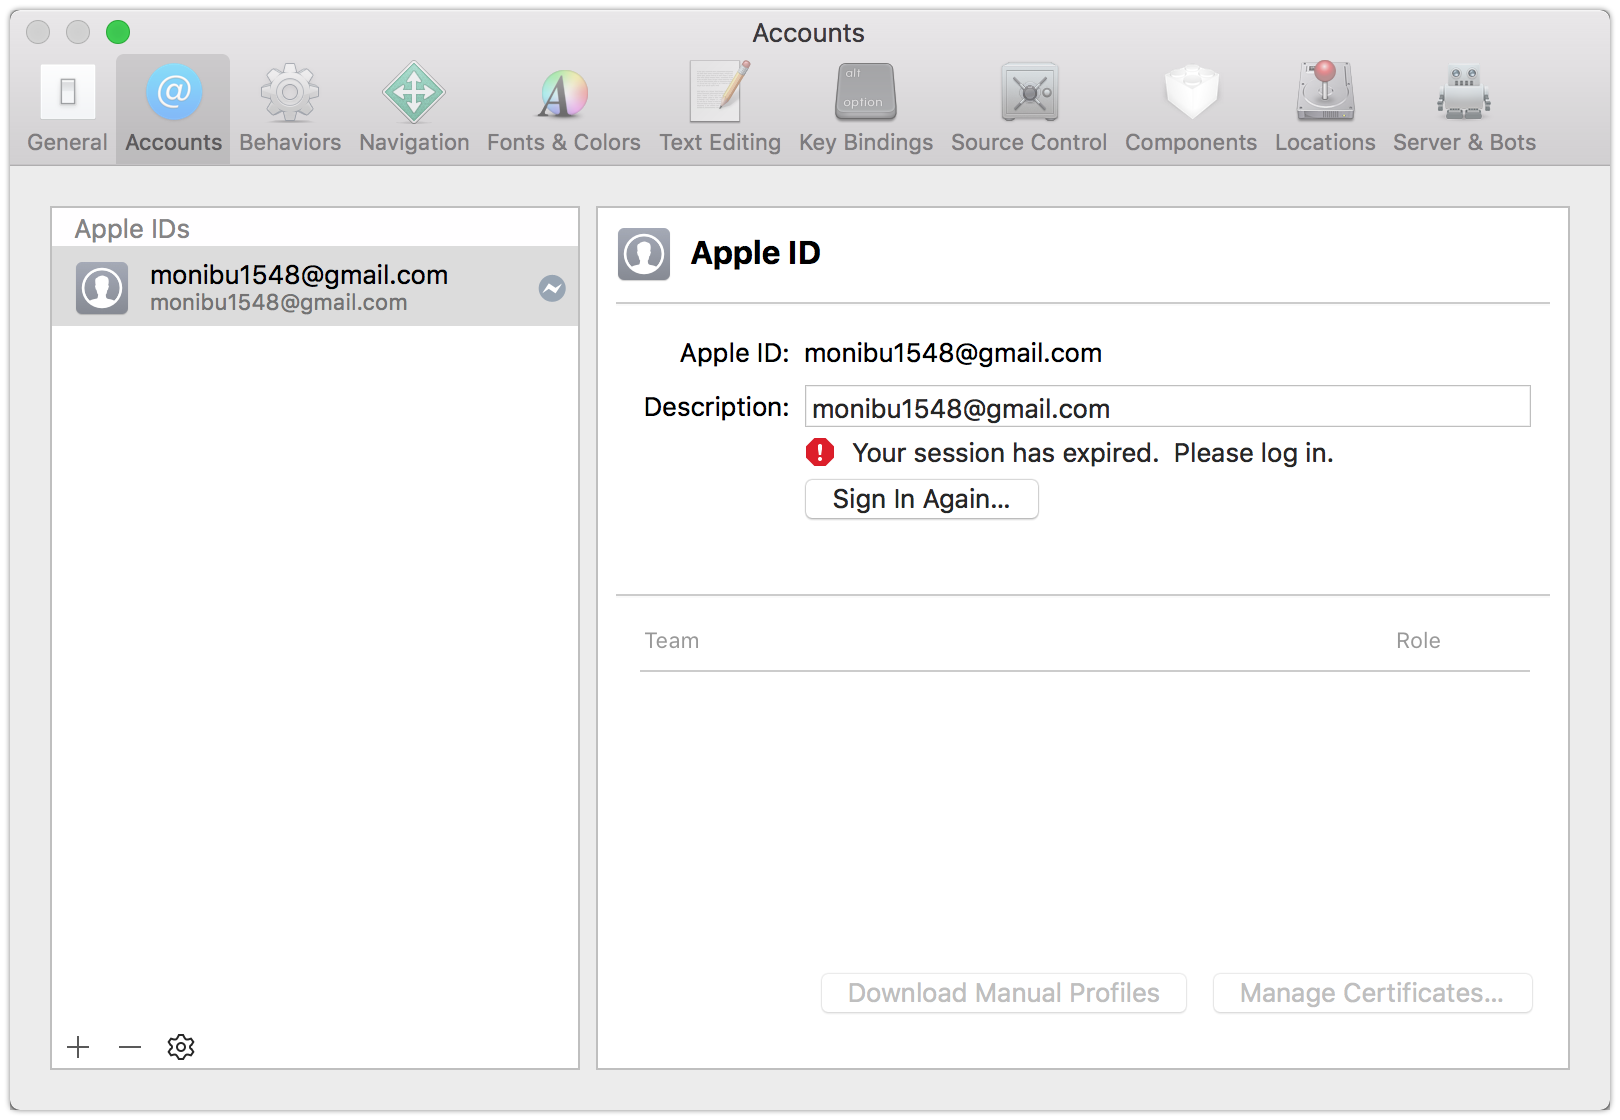The height and width of the screenshot is (1120, 1620).
Task: Click the red session expired warning icon
Action: 820,453
